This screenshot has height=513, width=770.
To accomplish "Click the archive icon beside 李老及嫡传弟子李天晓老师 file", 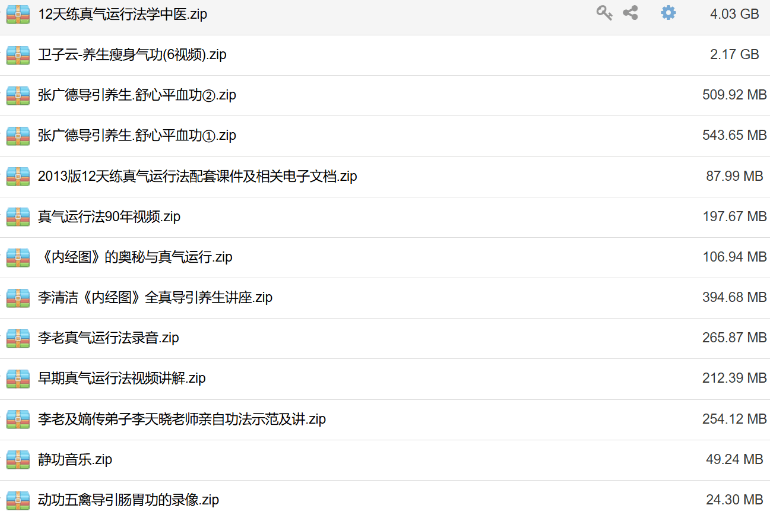I will coord(18,419).
